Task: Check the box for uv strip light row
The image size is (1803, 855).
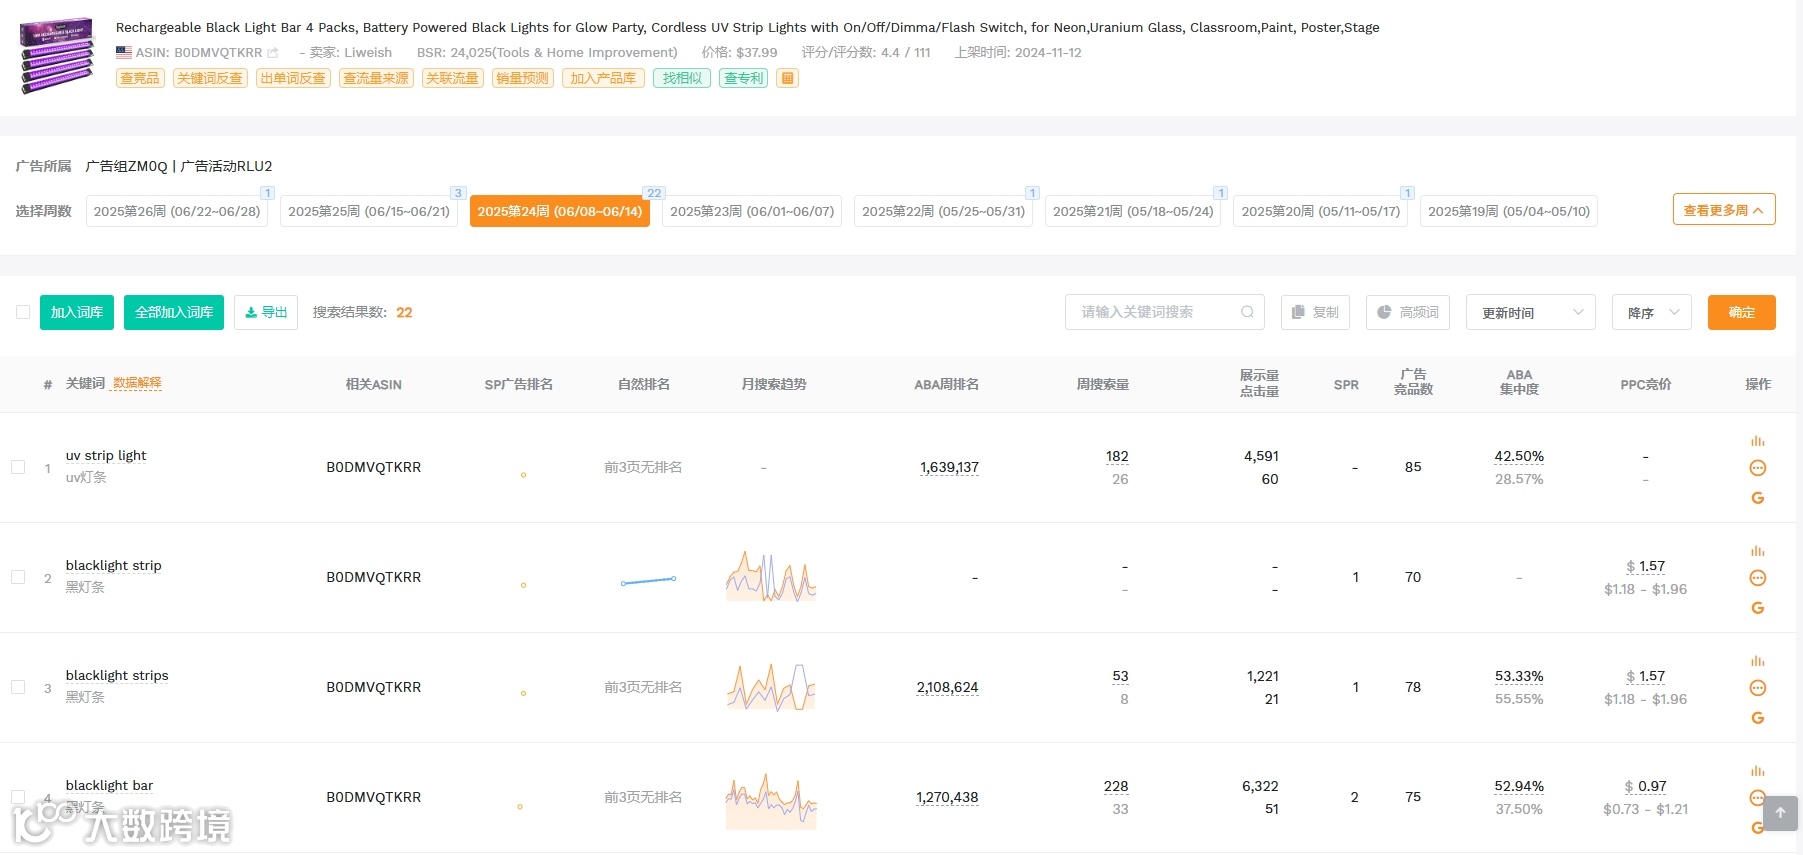Action: pos(18,467)
